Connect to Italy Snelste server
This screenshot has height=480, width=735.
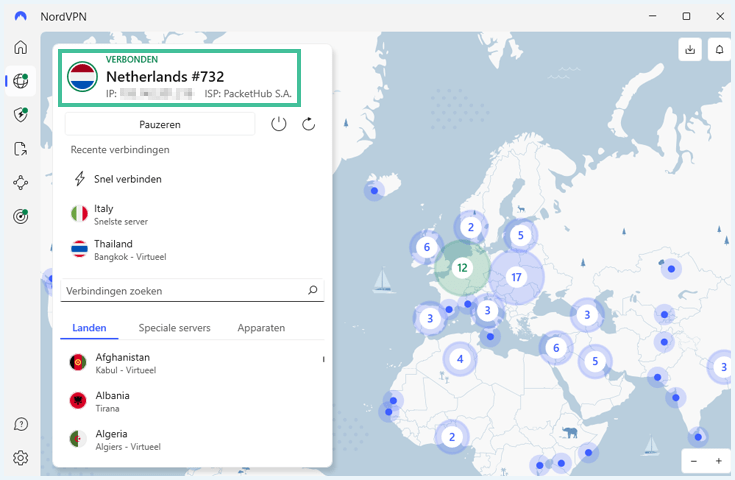192,214
